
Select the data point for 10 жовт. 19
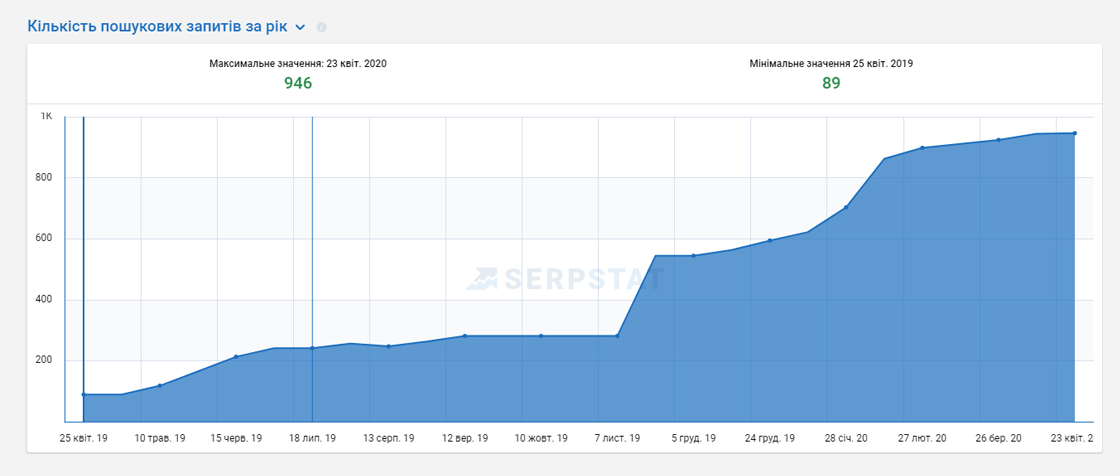541,336
